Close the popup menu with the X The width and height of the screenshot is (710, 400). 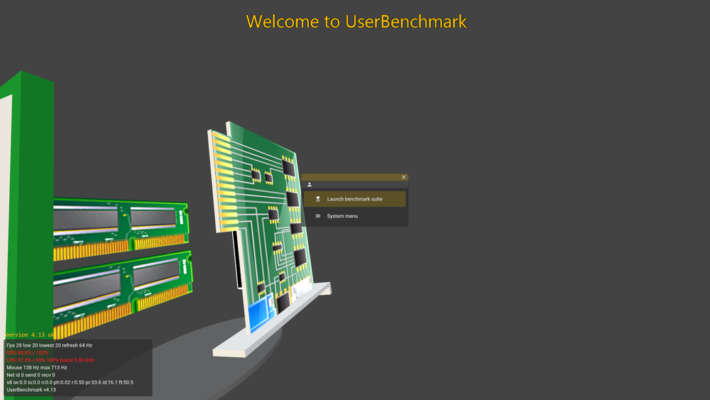(403, 177)
